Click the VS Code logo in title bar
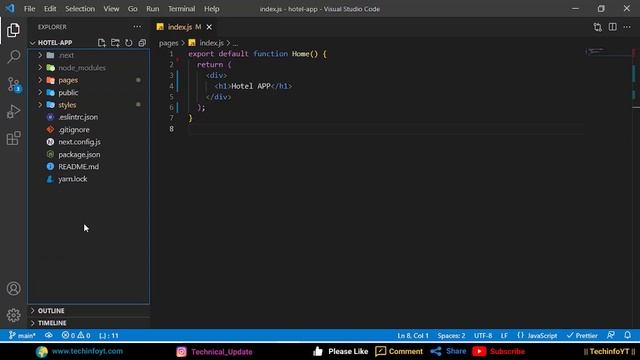Screen dimensions: 640x360 (x=10, y=8)
